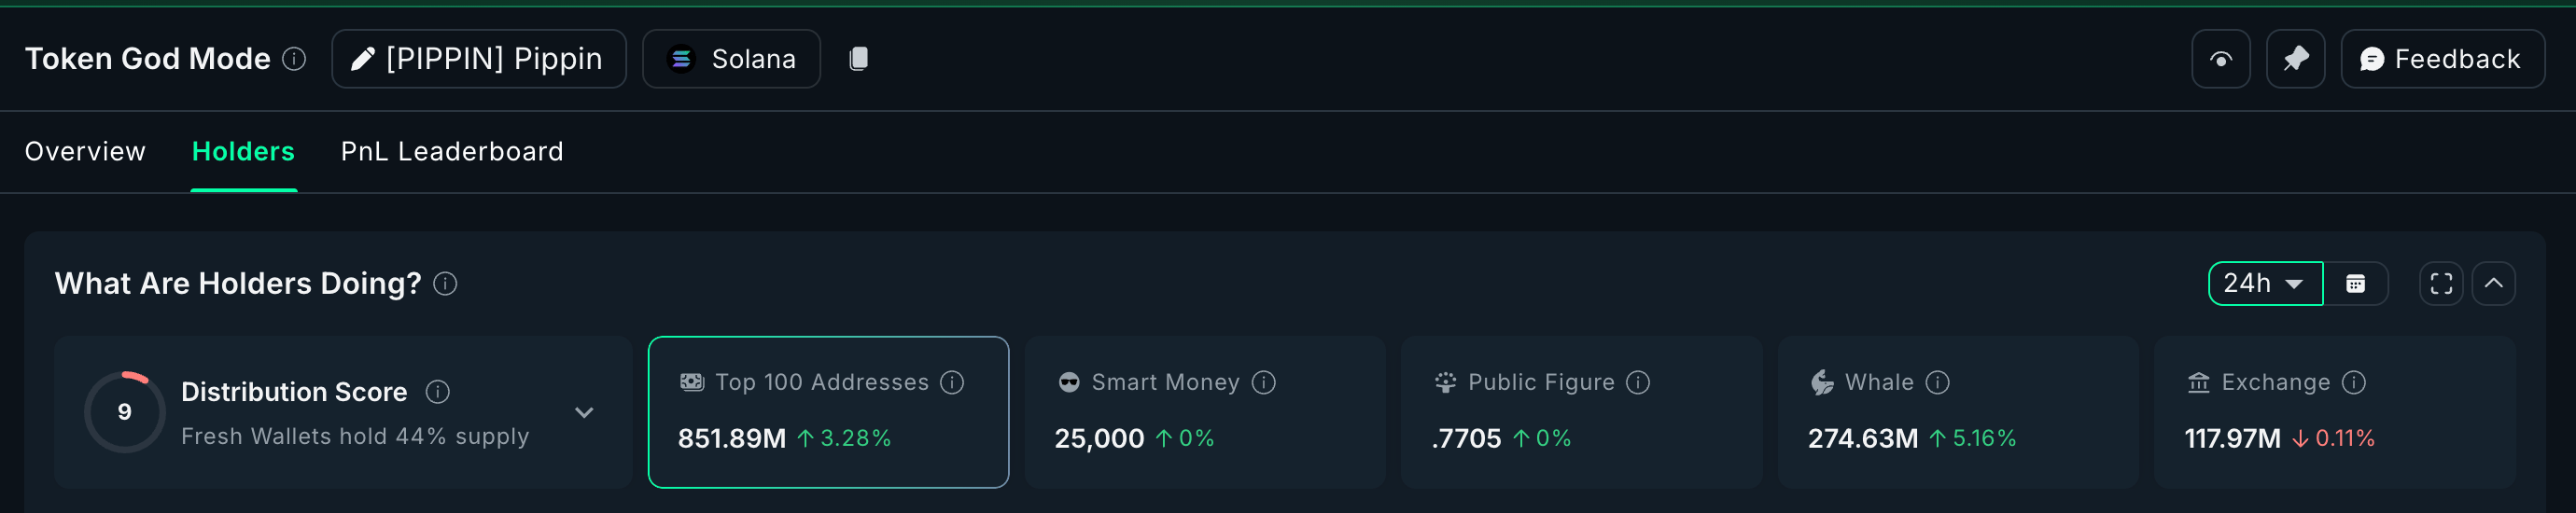The height and width of the screenshot is (513, 2576).
Task: Open the 24h timeframe dropdown
Action: point(2264,284)
